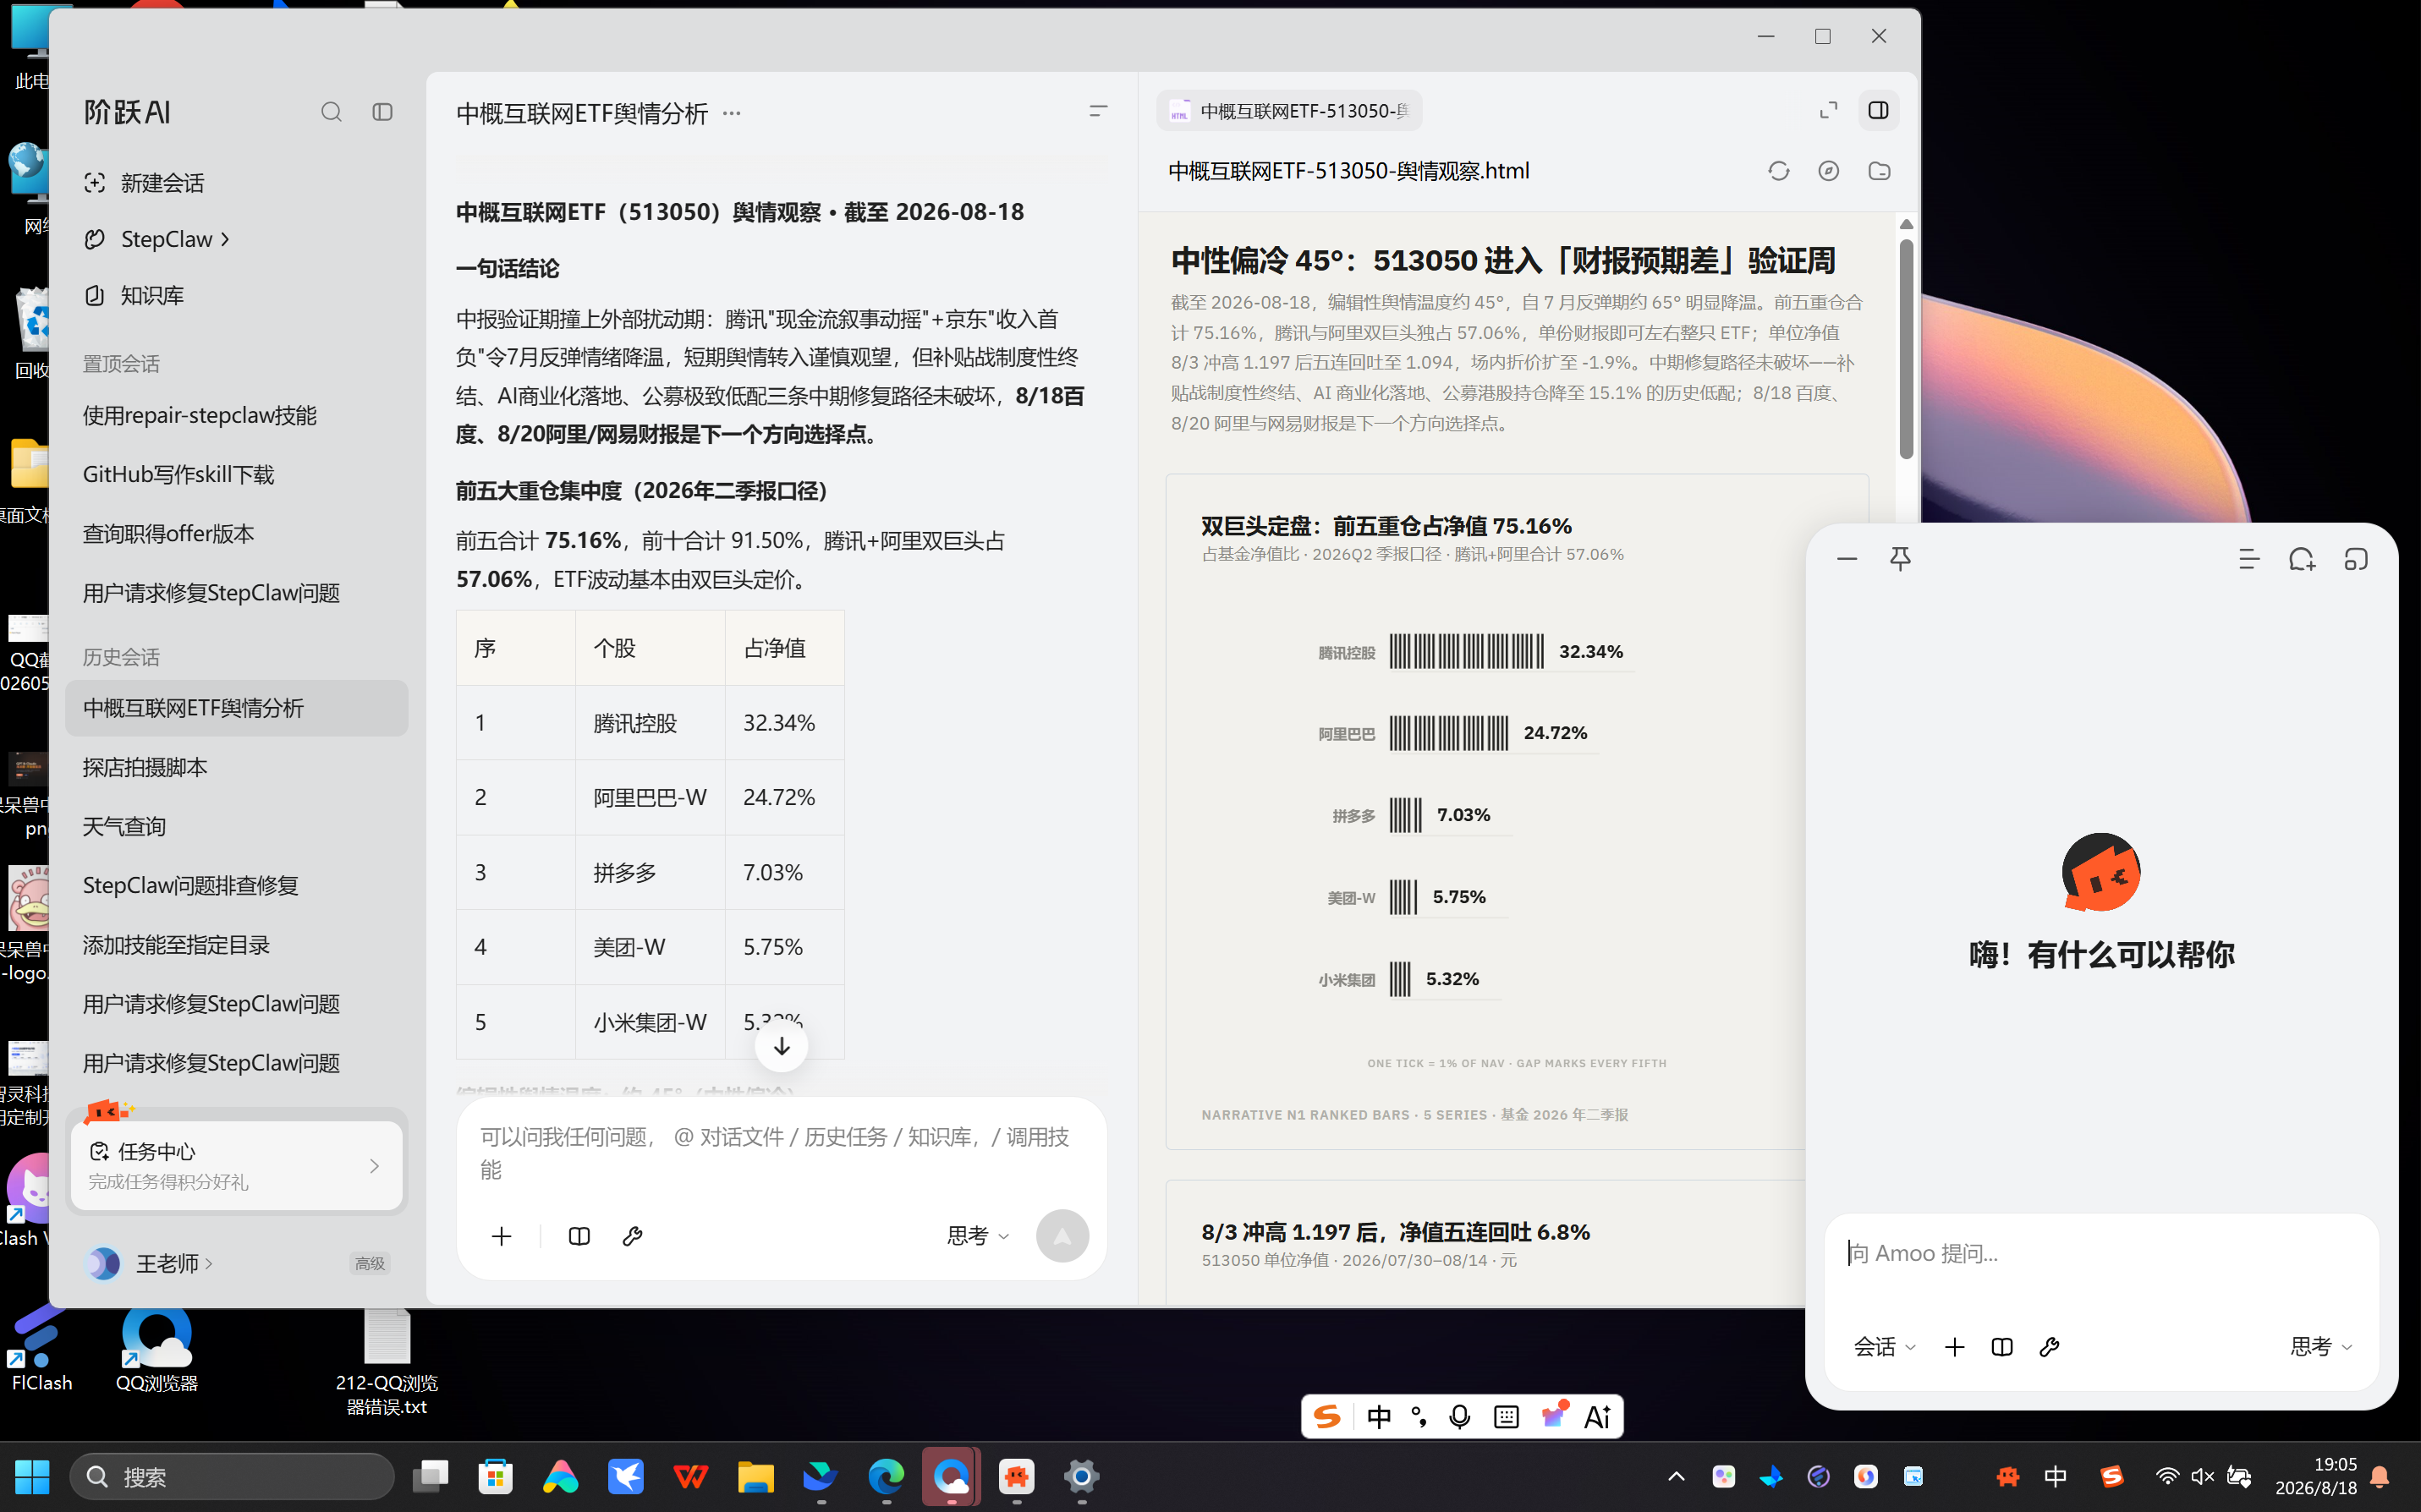This screenshot has height=1512, width=2421.
Task: Jump to bottom of conversation arrow
Action: click(781, 1046)
